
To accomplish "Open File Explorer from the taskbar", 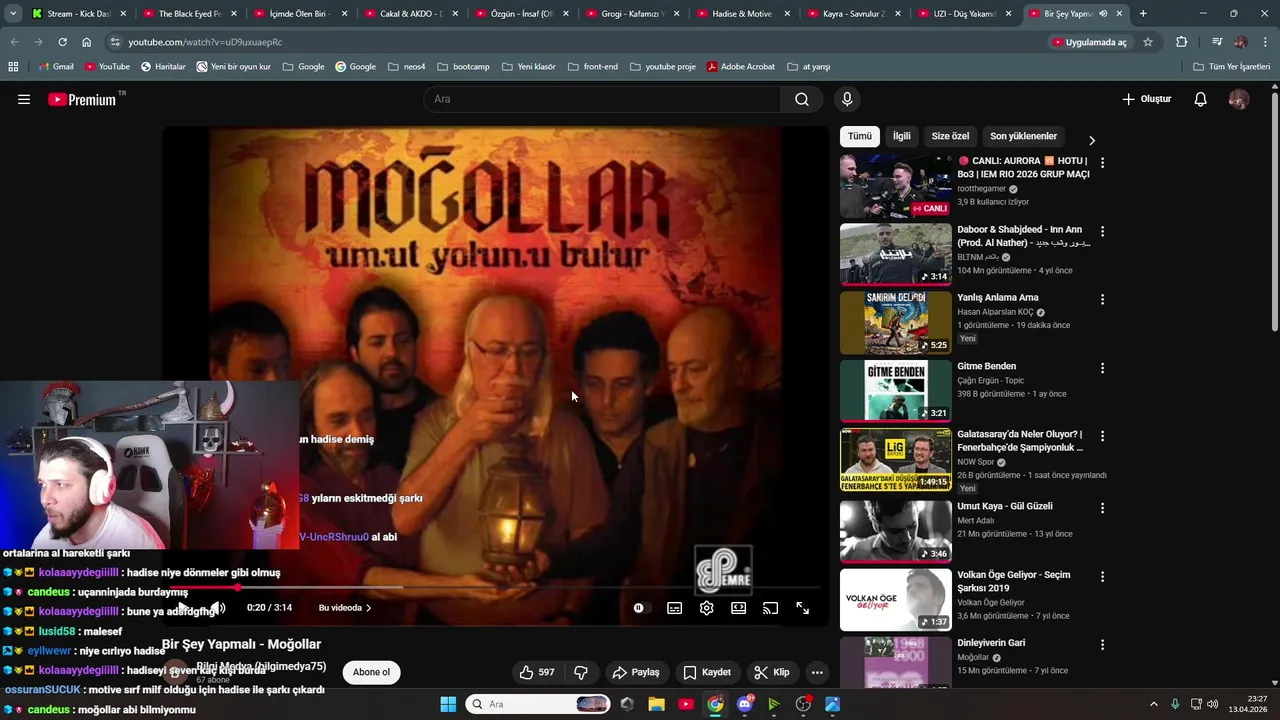I will coord(656,704).
